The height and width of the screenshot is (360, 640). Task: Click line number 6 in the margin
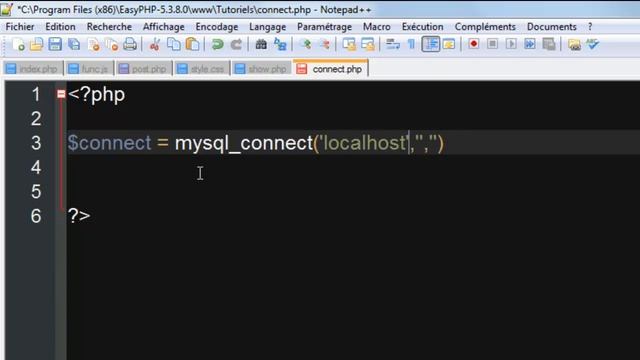pos(36,216)
